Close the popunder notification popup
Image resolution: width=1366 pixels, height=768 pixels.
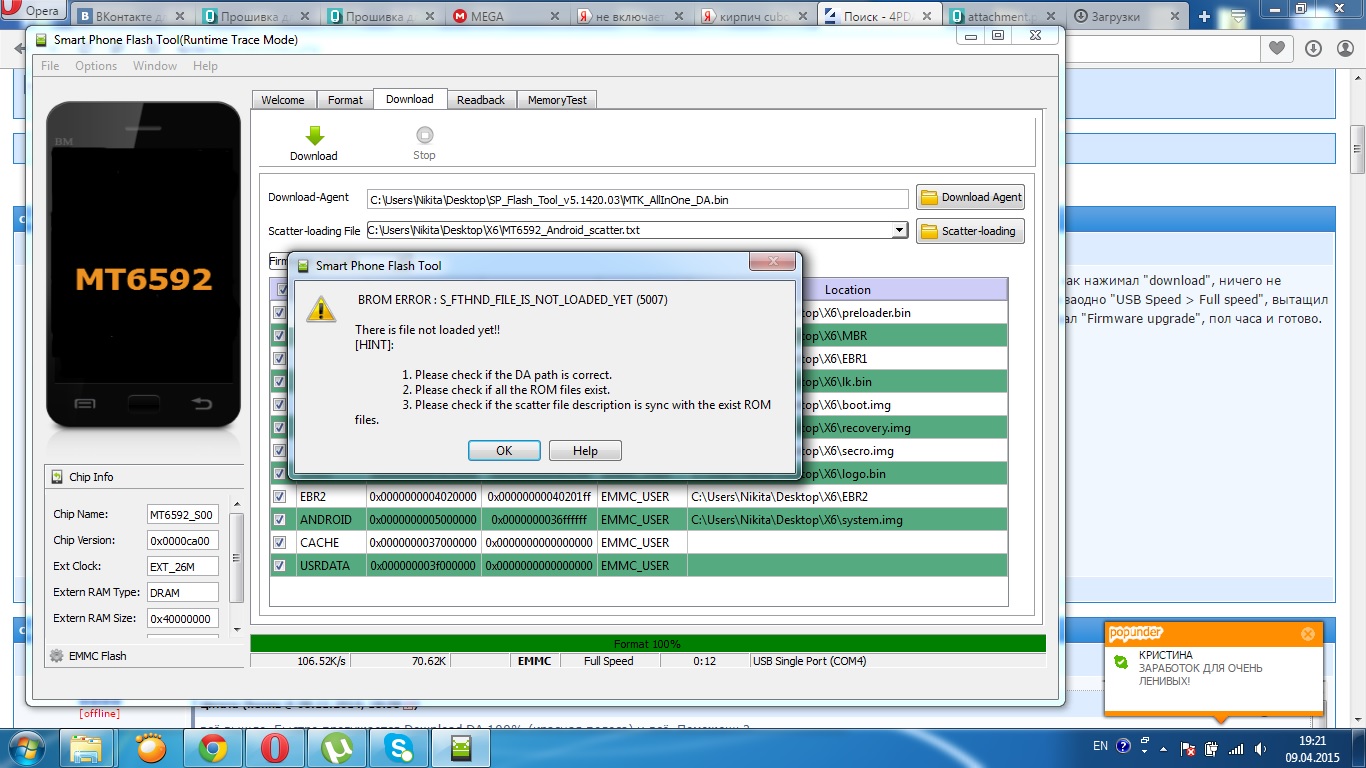pyautogui.click(x=1307, y=634)
